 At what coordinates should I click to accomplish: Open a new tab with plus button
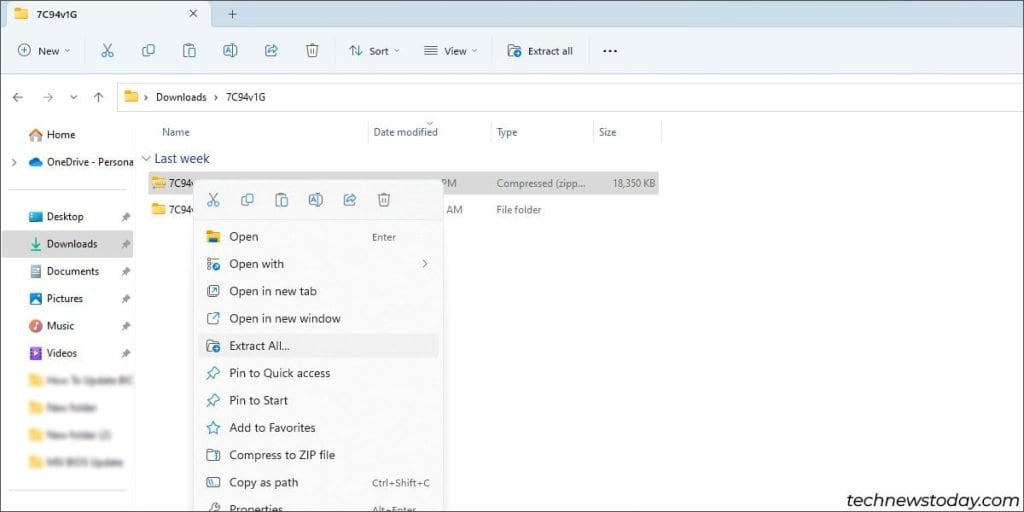point(233,14)
